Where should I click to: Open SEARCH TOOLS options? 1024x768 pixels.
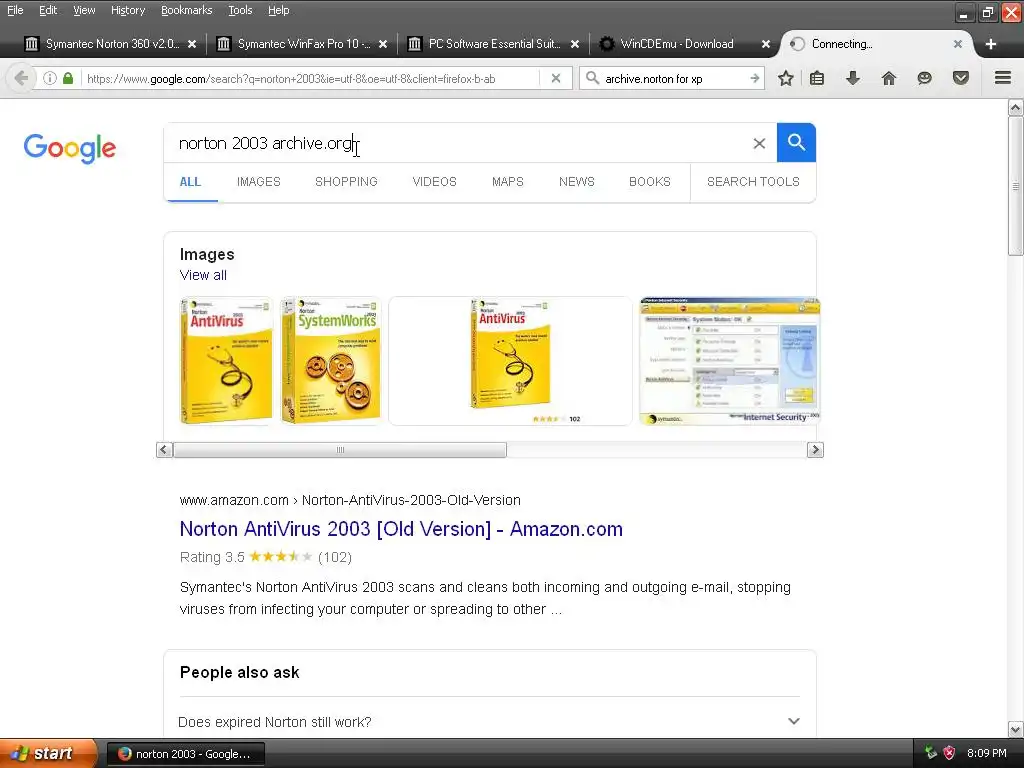pos(753,182)
